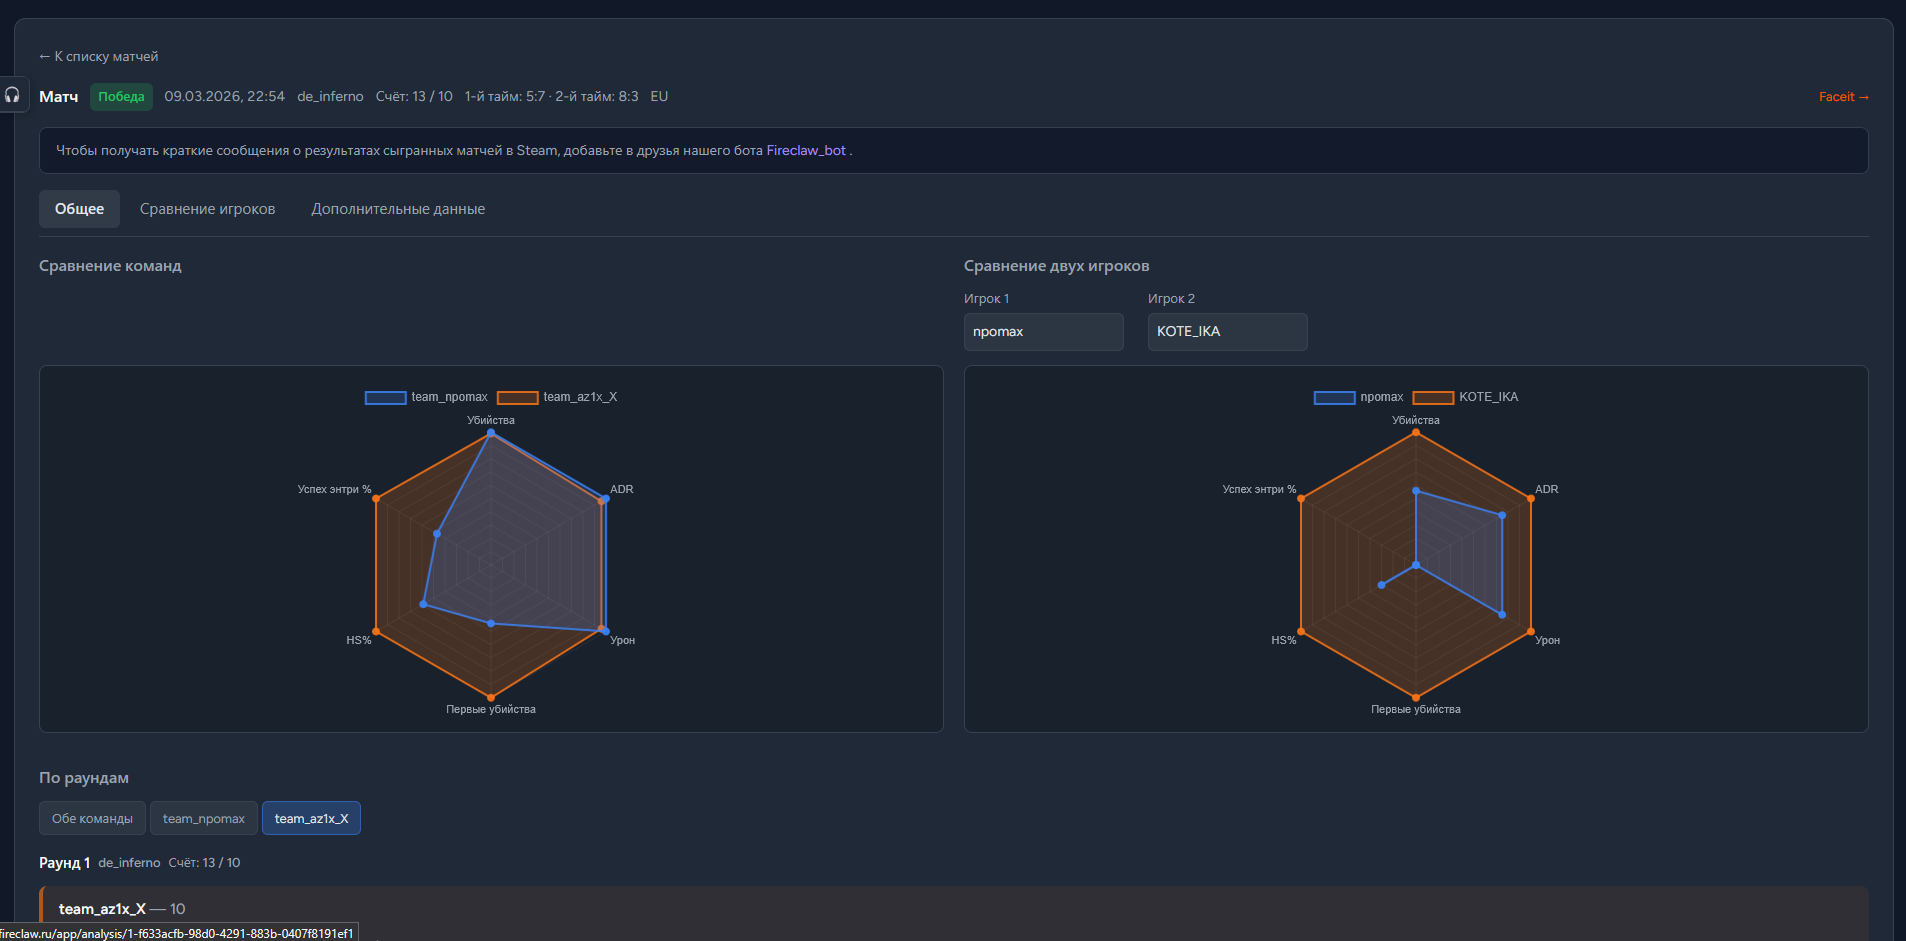Toggle team_npomax blue legend box in team chart
The width and height of the screenshot is (1906, 941).
pos(385,397)
